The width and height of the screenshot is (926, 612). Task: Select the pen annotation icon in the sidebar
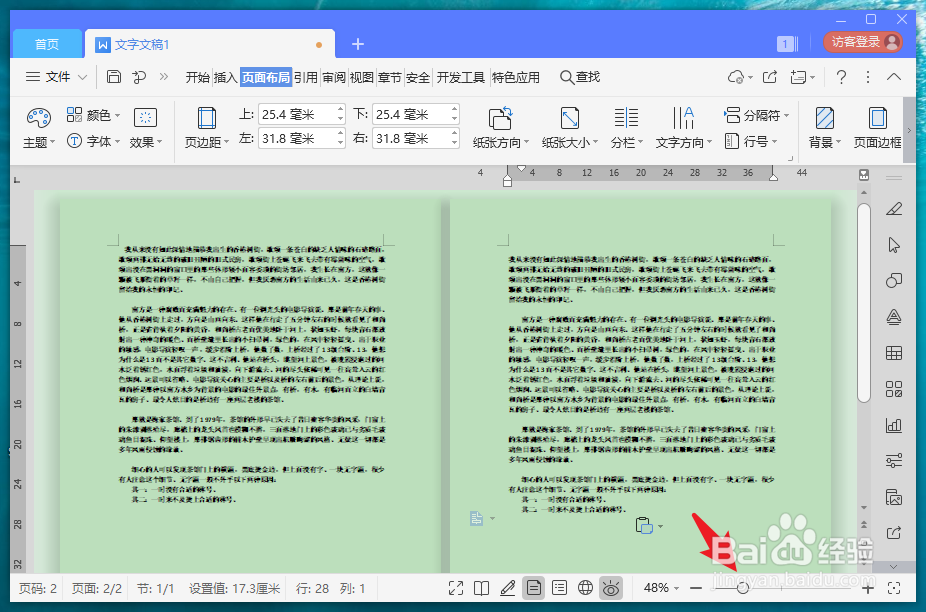coord(893,210)
